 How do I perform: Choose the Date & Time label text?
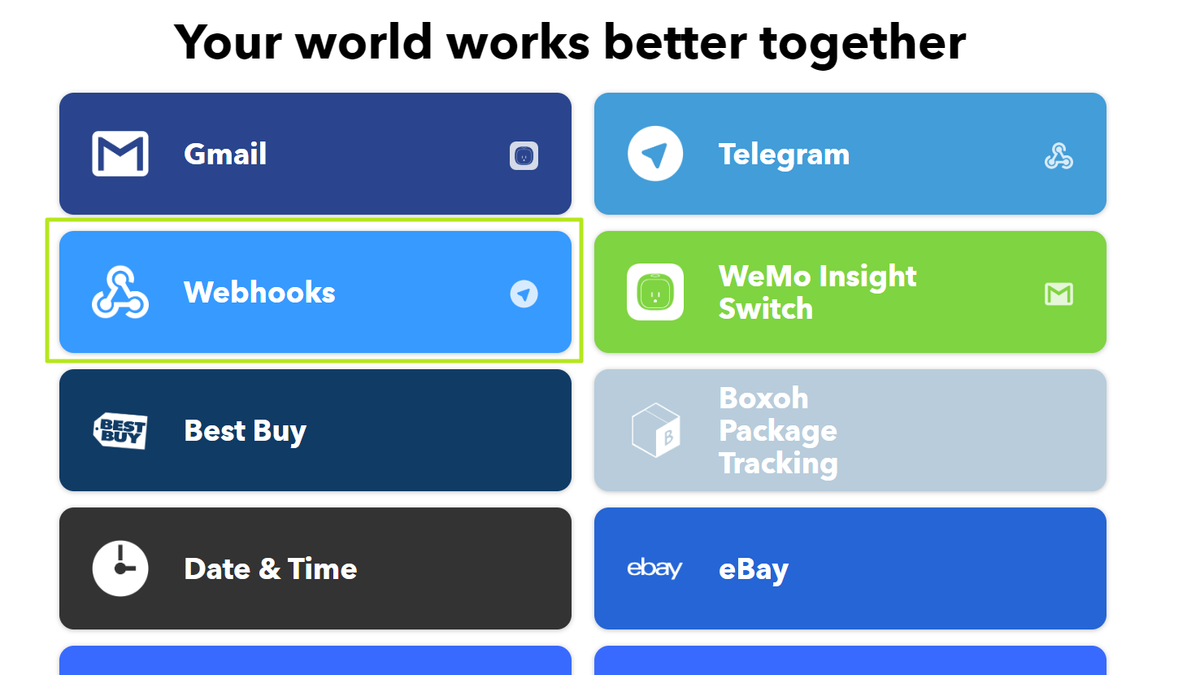tap(270, 568)
